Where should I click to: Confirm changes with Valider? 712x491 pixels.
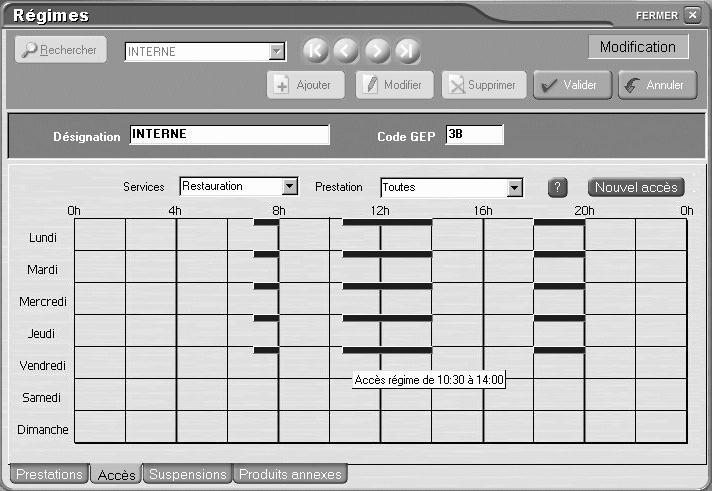pos(573,85)
